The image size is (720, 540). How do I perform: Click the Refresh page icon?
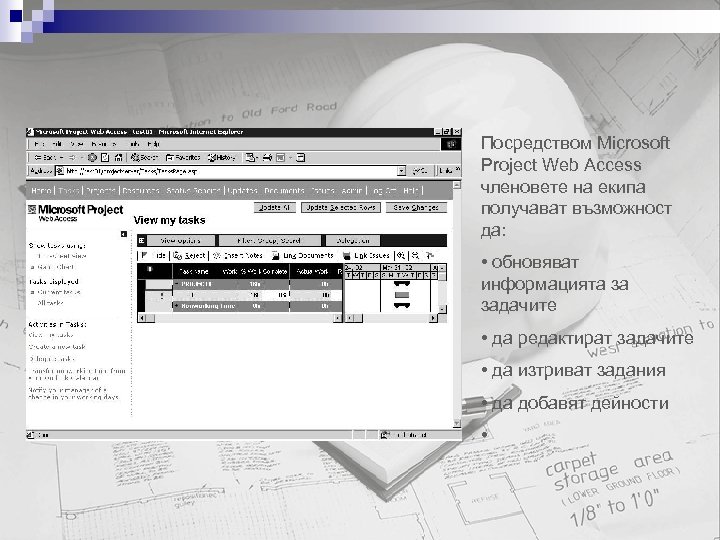105,158
